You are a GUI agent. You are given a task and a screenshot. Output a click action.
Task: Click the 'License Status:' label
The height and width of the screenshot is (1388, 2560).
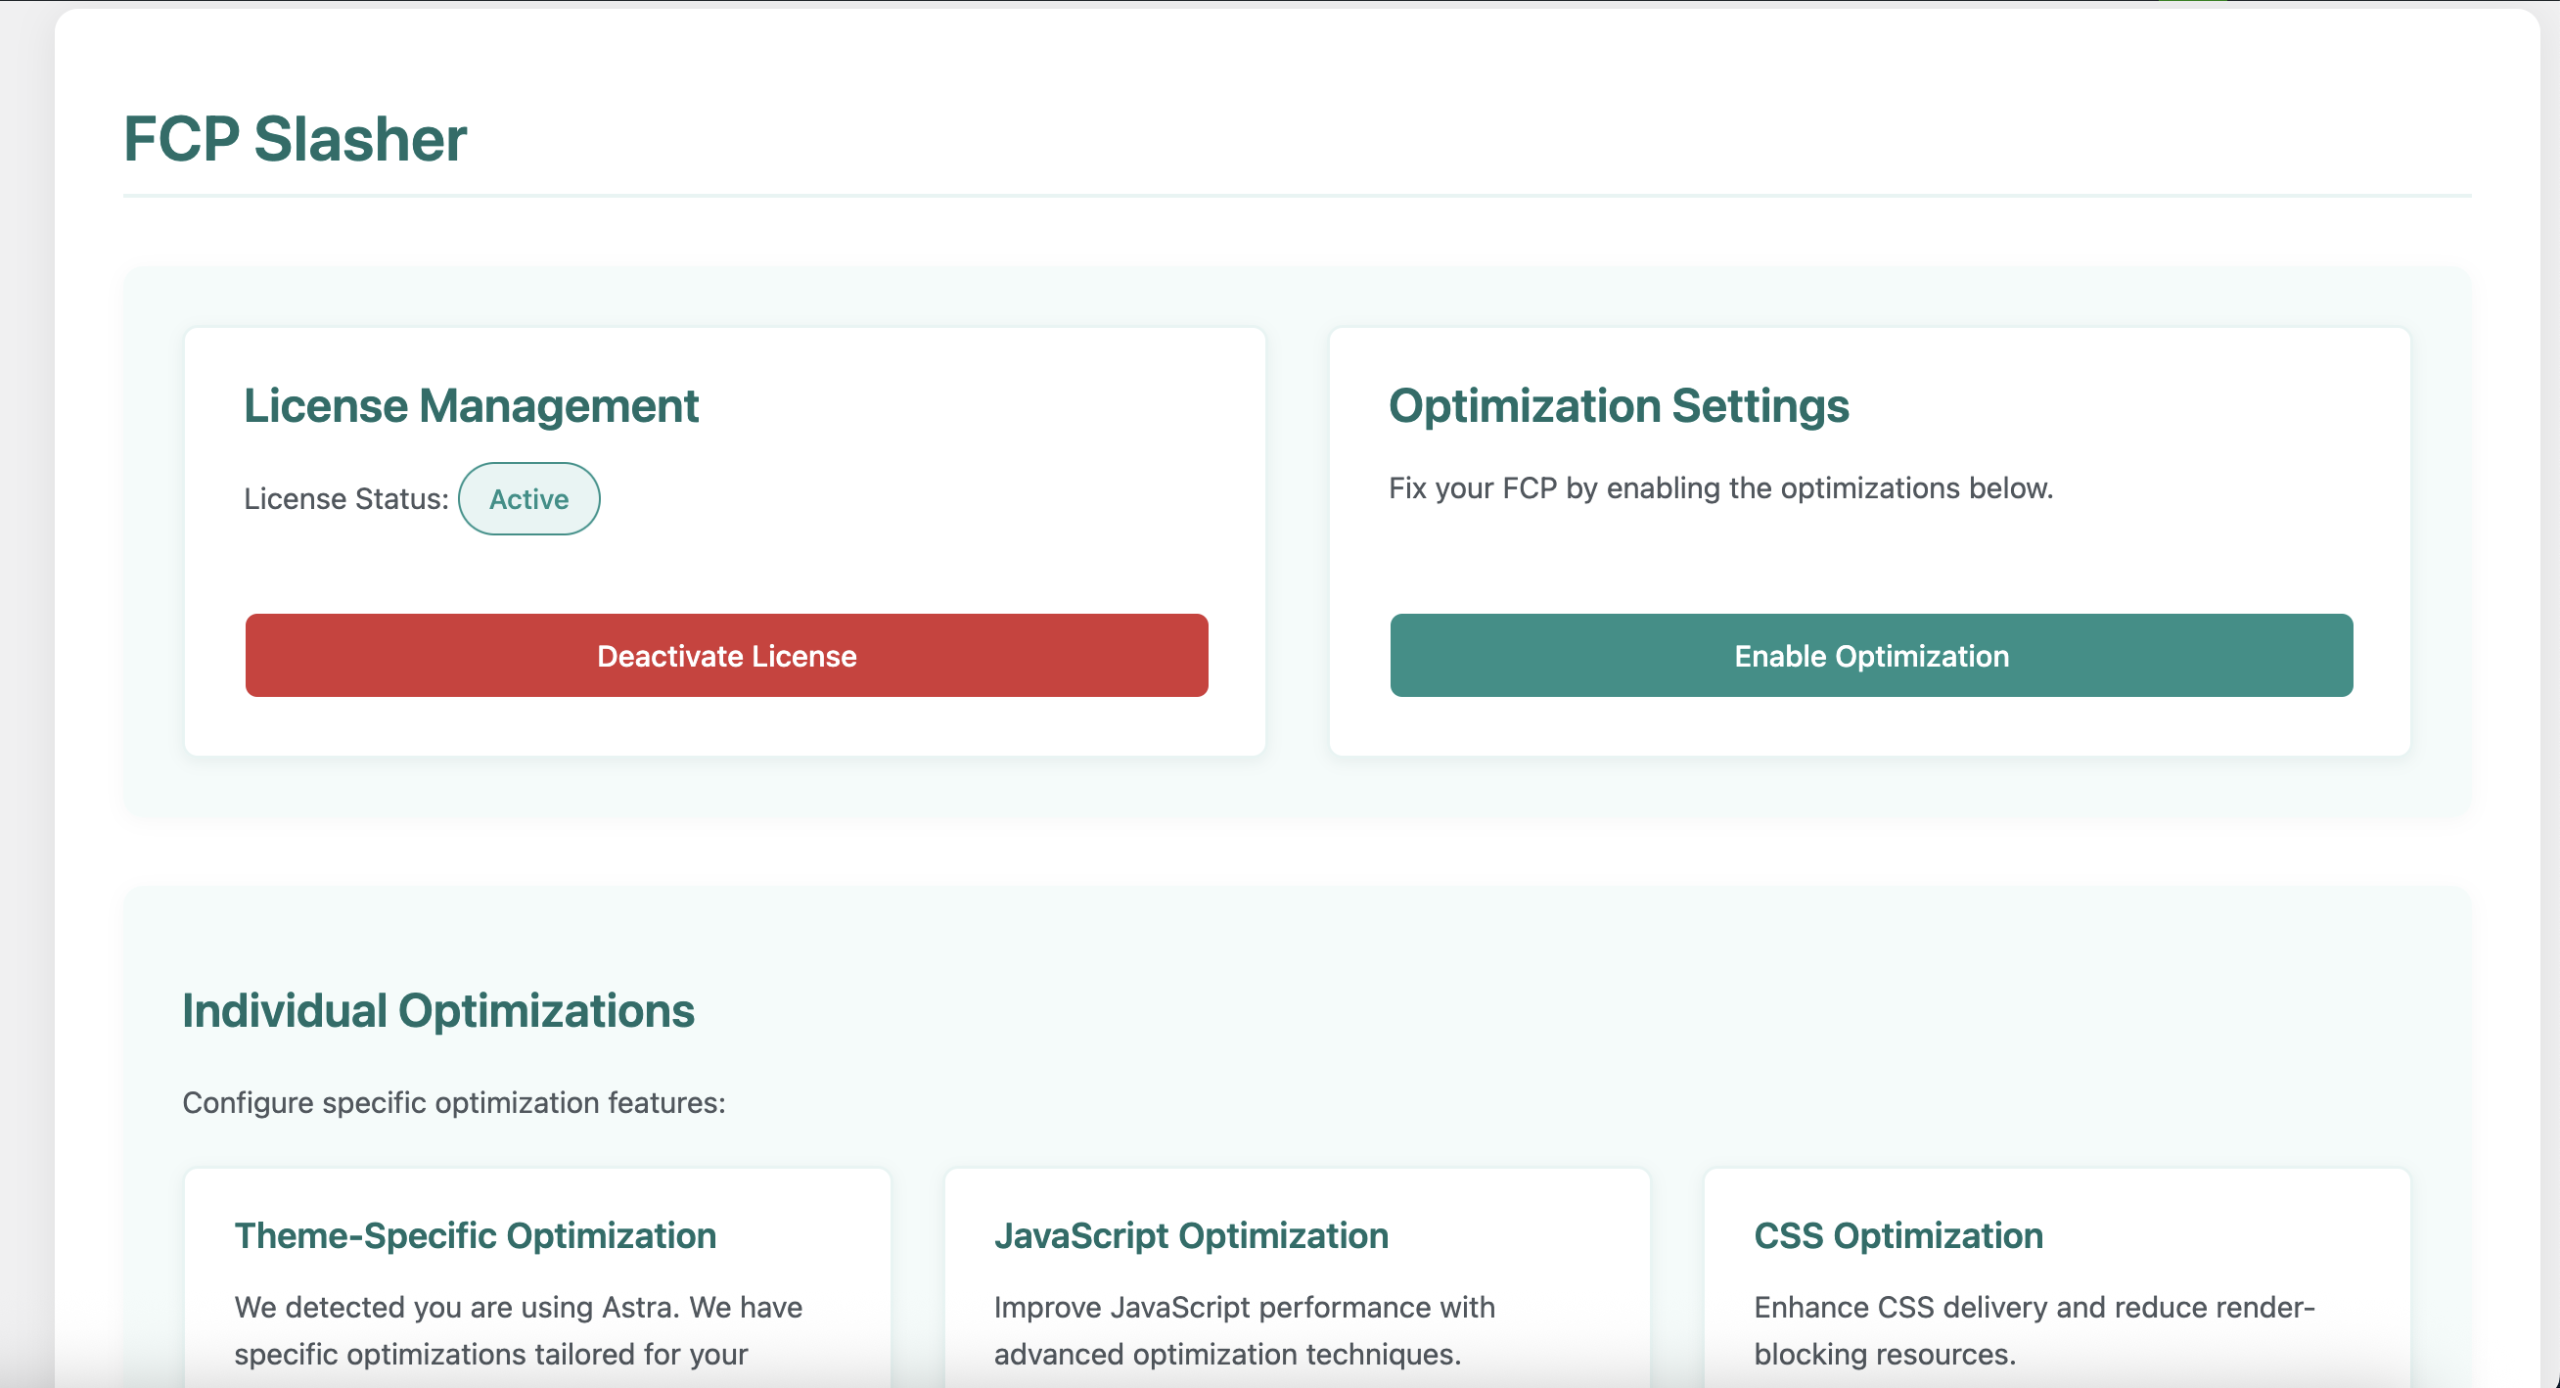tap(346, 498)
